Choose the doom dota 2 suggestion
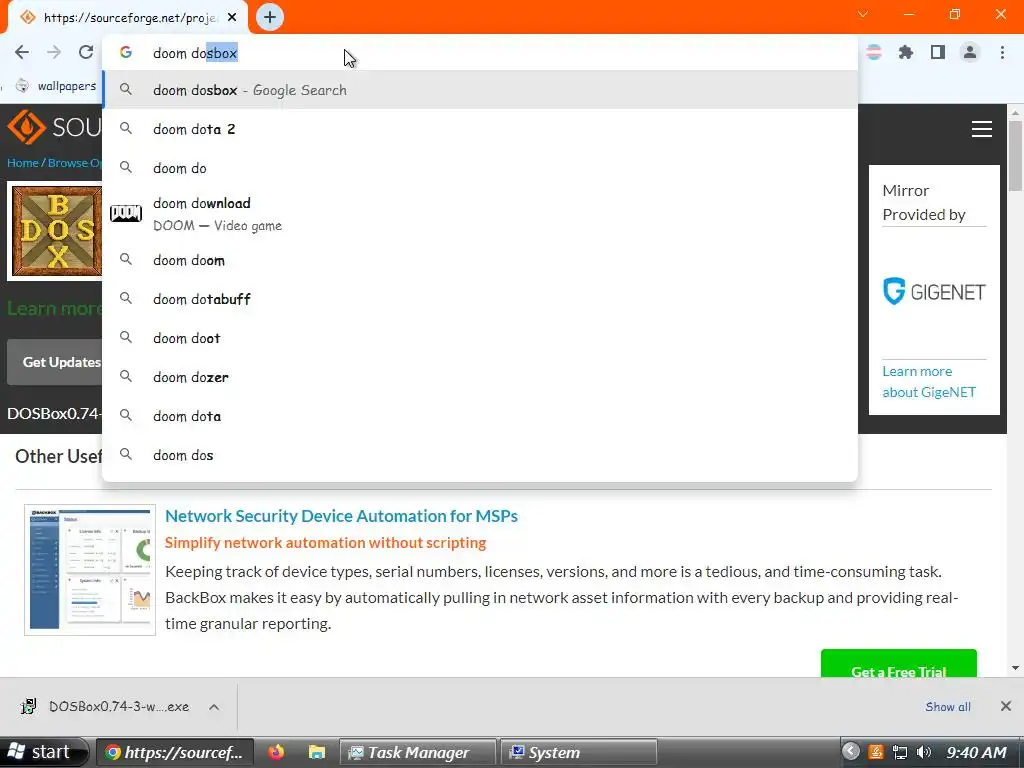 [x=480, y=129]
